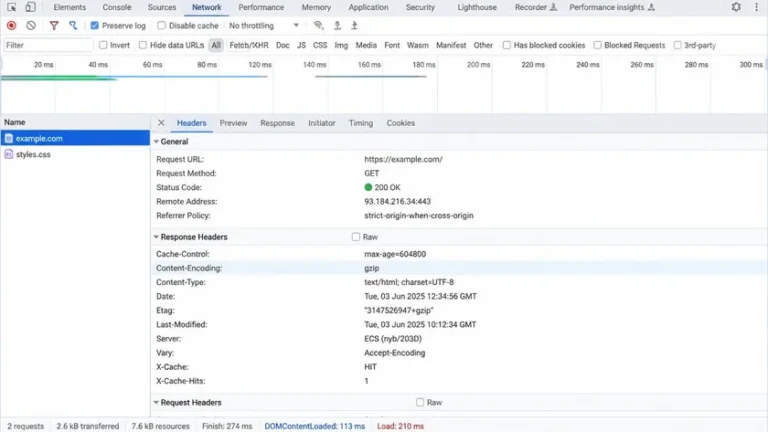Clear the network log
The width and height of the screenshot is (768, 432).
[x=31, y=25]
